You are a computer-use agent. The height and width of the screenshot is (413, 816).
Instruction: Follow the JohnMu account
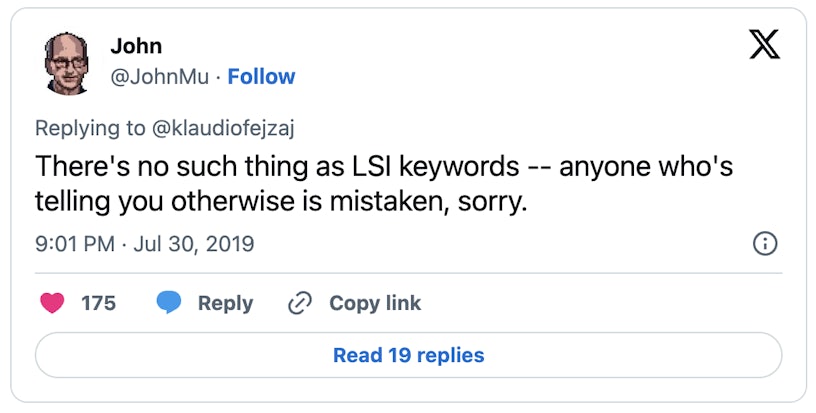tap(261, 77)
